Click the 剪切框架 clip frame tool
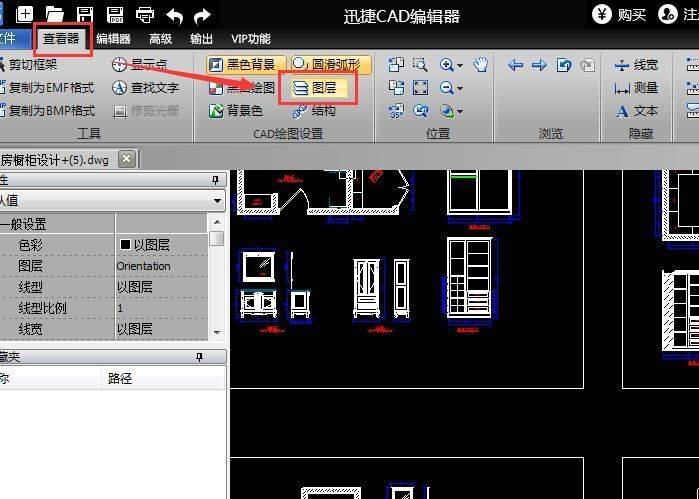Screen dimensions: 699x499 [28, 65]
